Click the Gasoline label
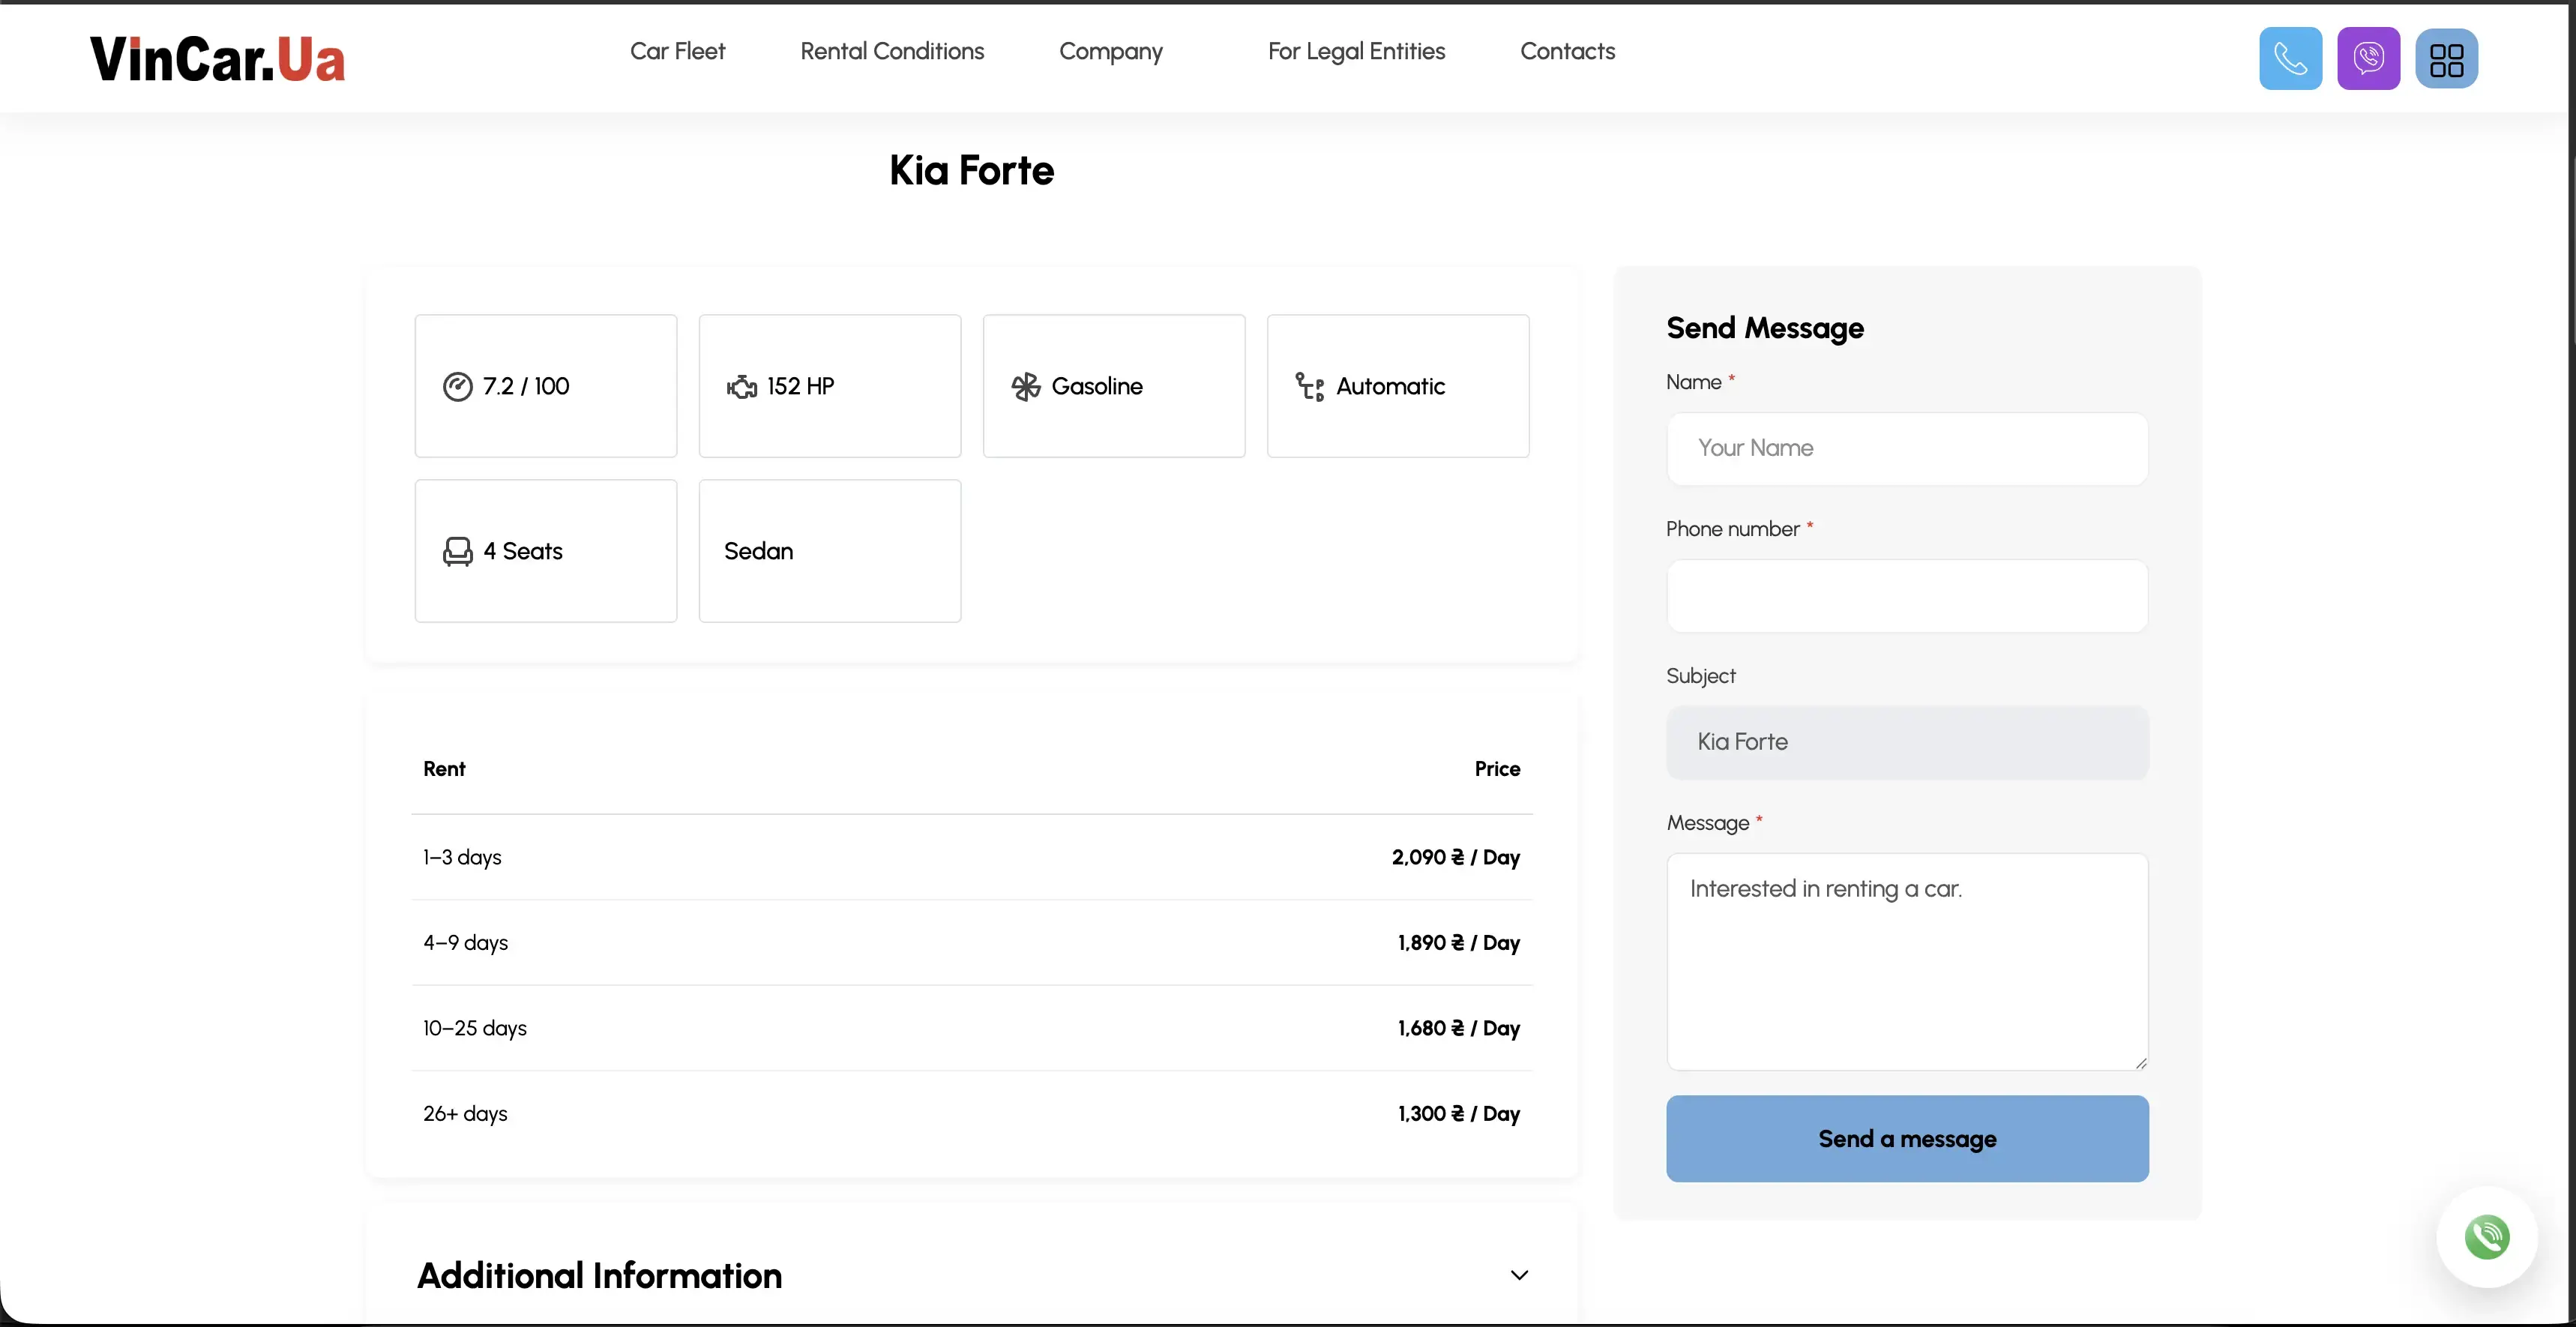The image size is (2576, 1327). tap(1097, 387)
